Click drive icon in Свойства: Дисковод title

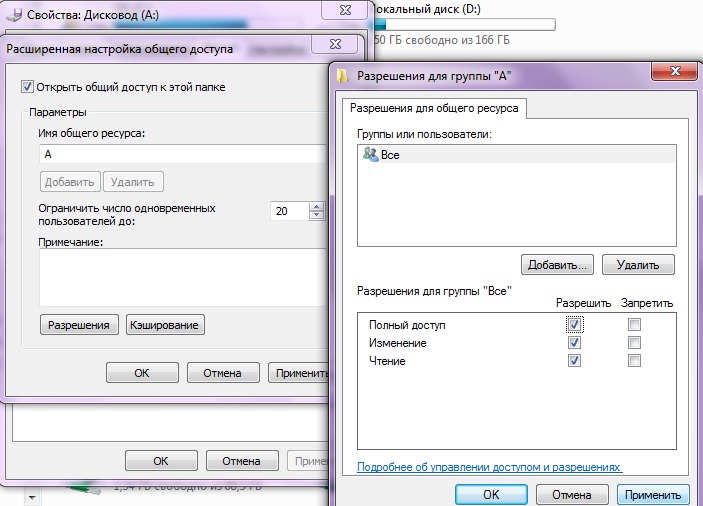tap(14, 15)
